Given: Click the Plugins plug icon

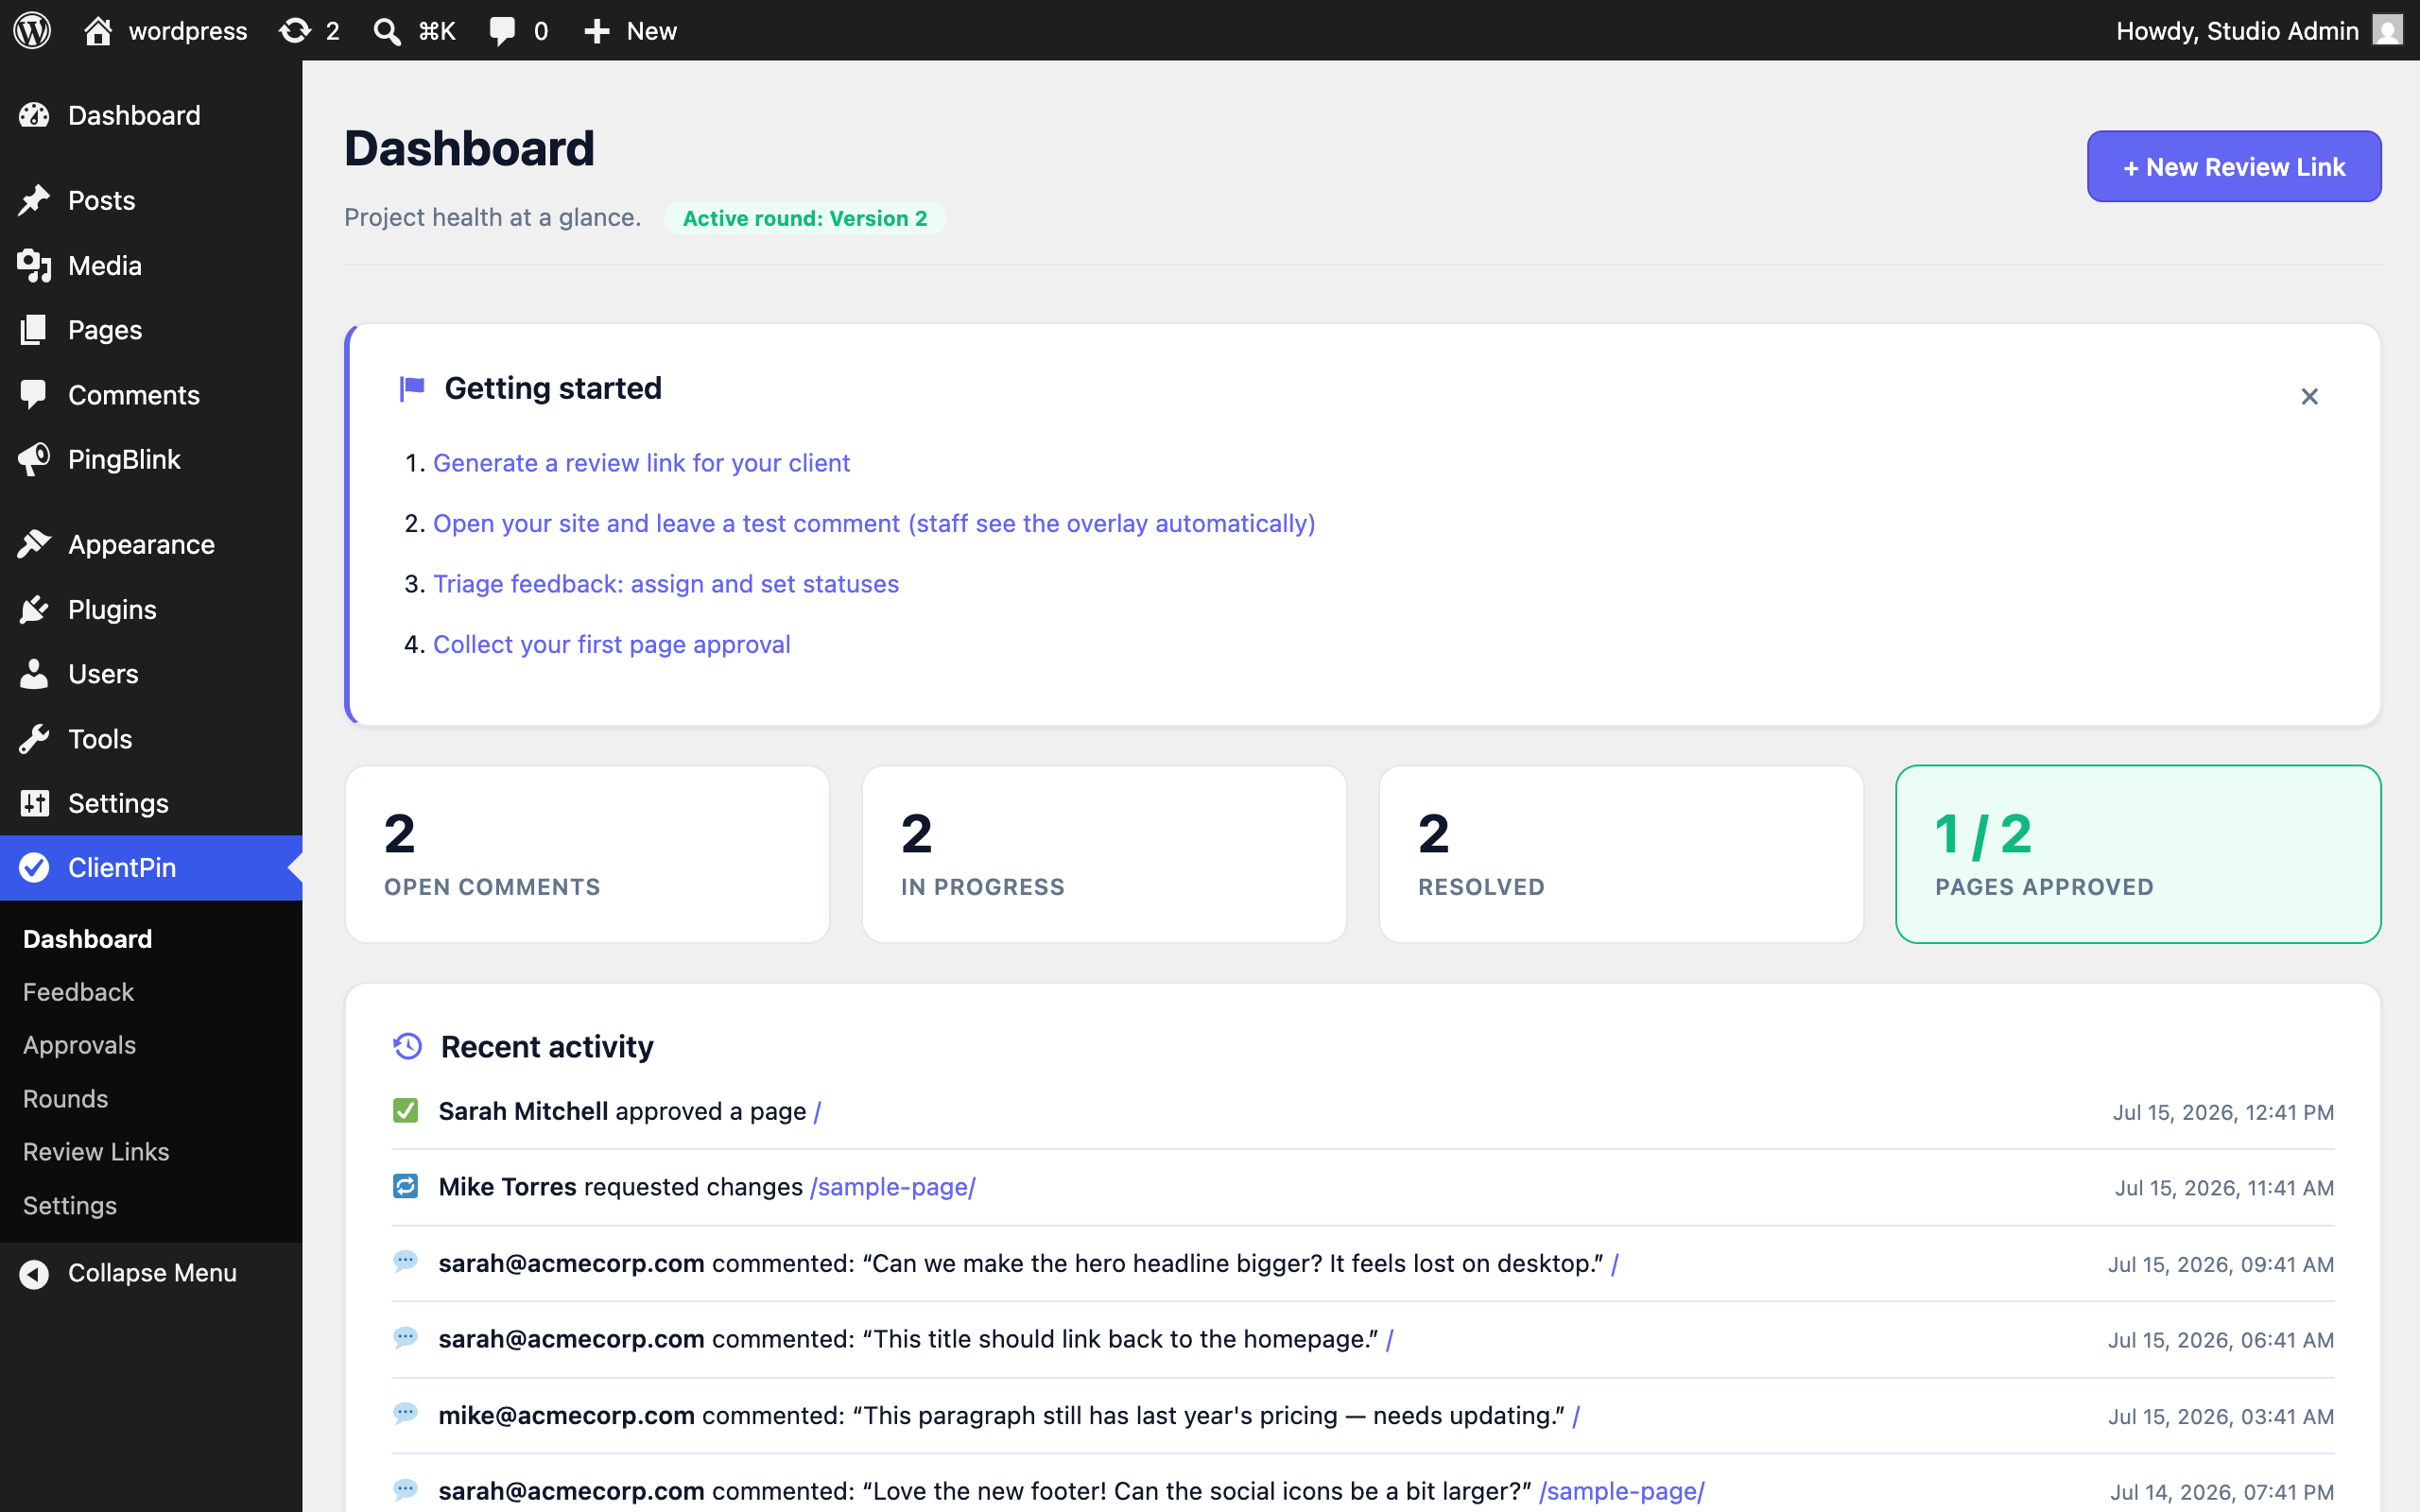Looking at the screenshot, I should [34, 609].
